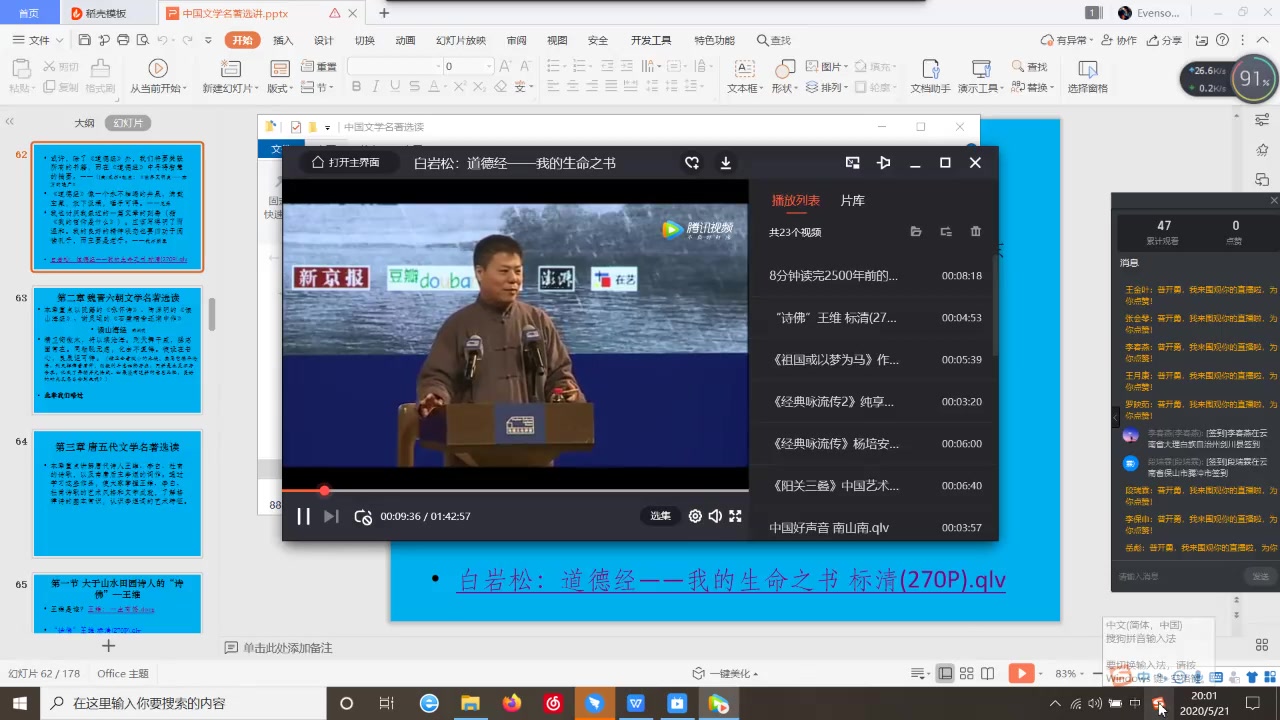Start slideshow from orange play button
Image resolution: width=1280 pixels, height=720 pixels.
point(1020,674)
